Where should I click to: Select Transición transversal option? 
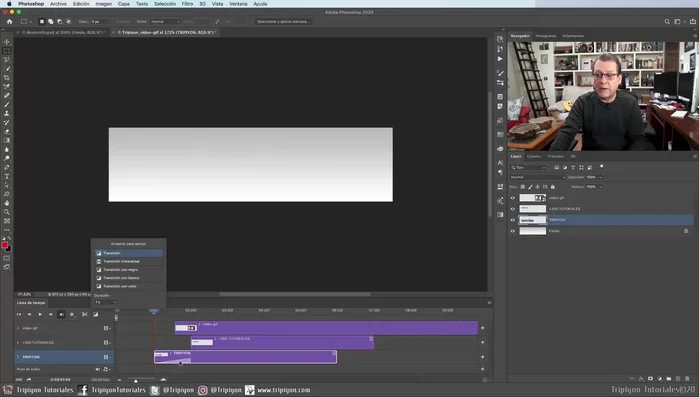click(128, 262)
